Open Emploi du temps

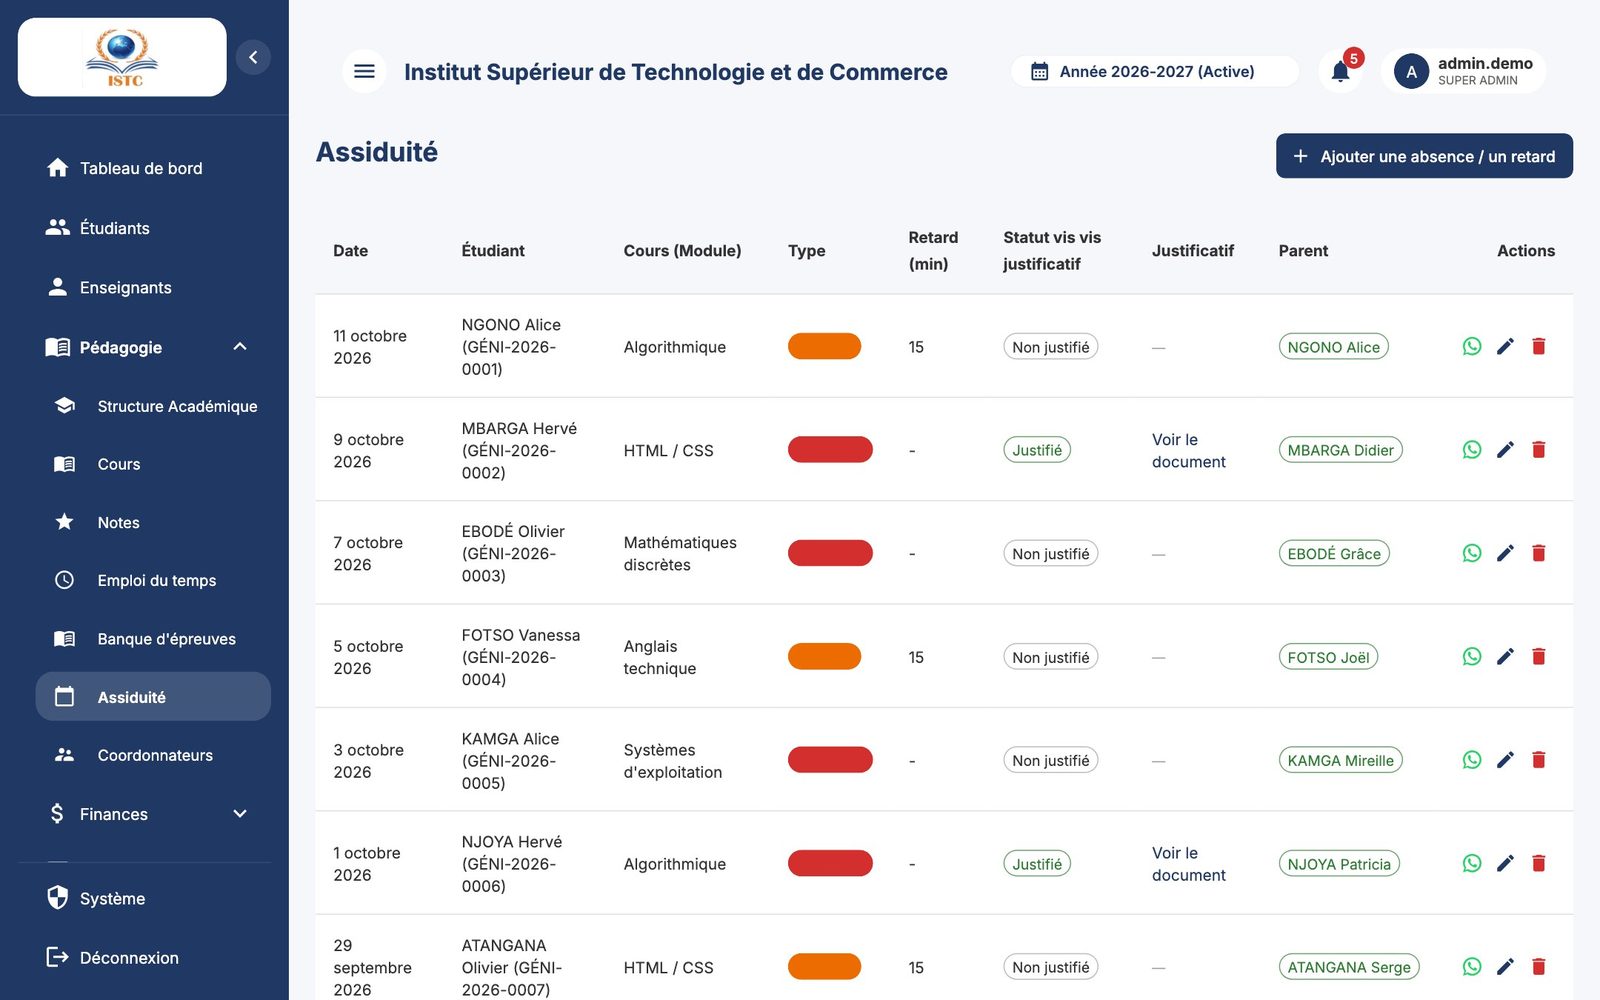pyautogui.click(x=153, y=580)
